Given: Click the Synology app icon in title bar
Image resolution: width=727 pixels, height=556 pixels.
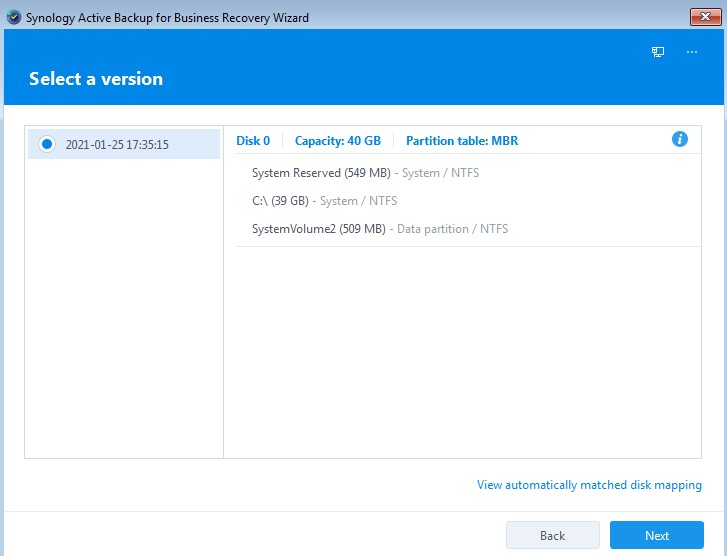Looking at the screenshot, I should (x=14, y=18).
